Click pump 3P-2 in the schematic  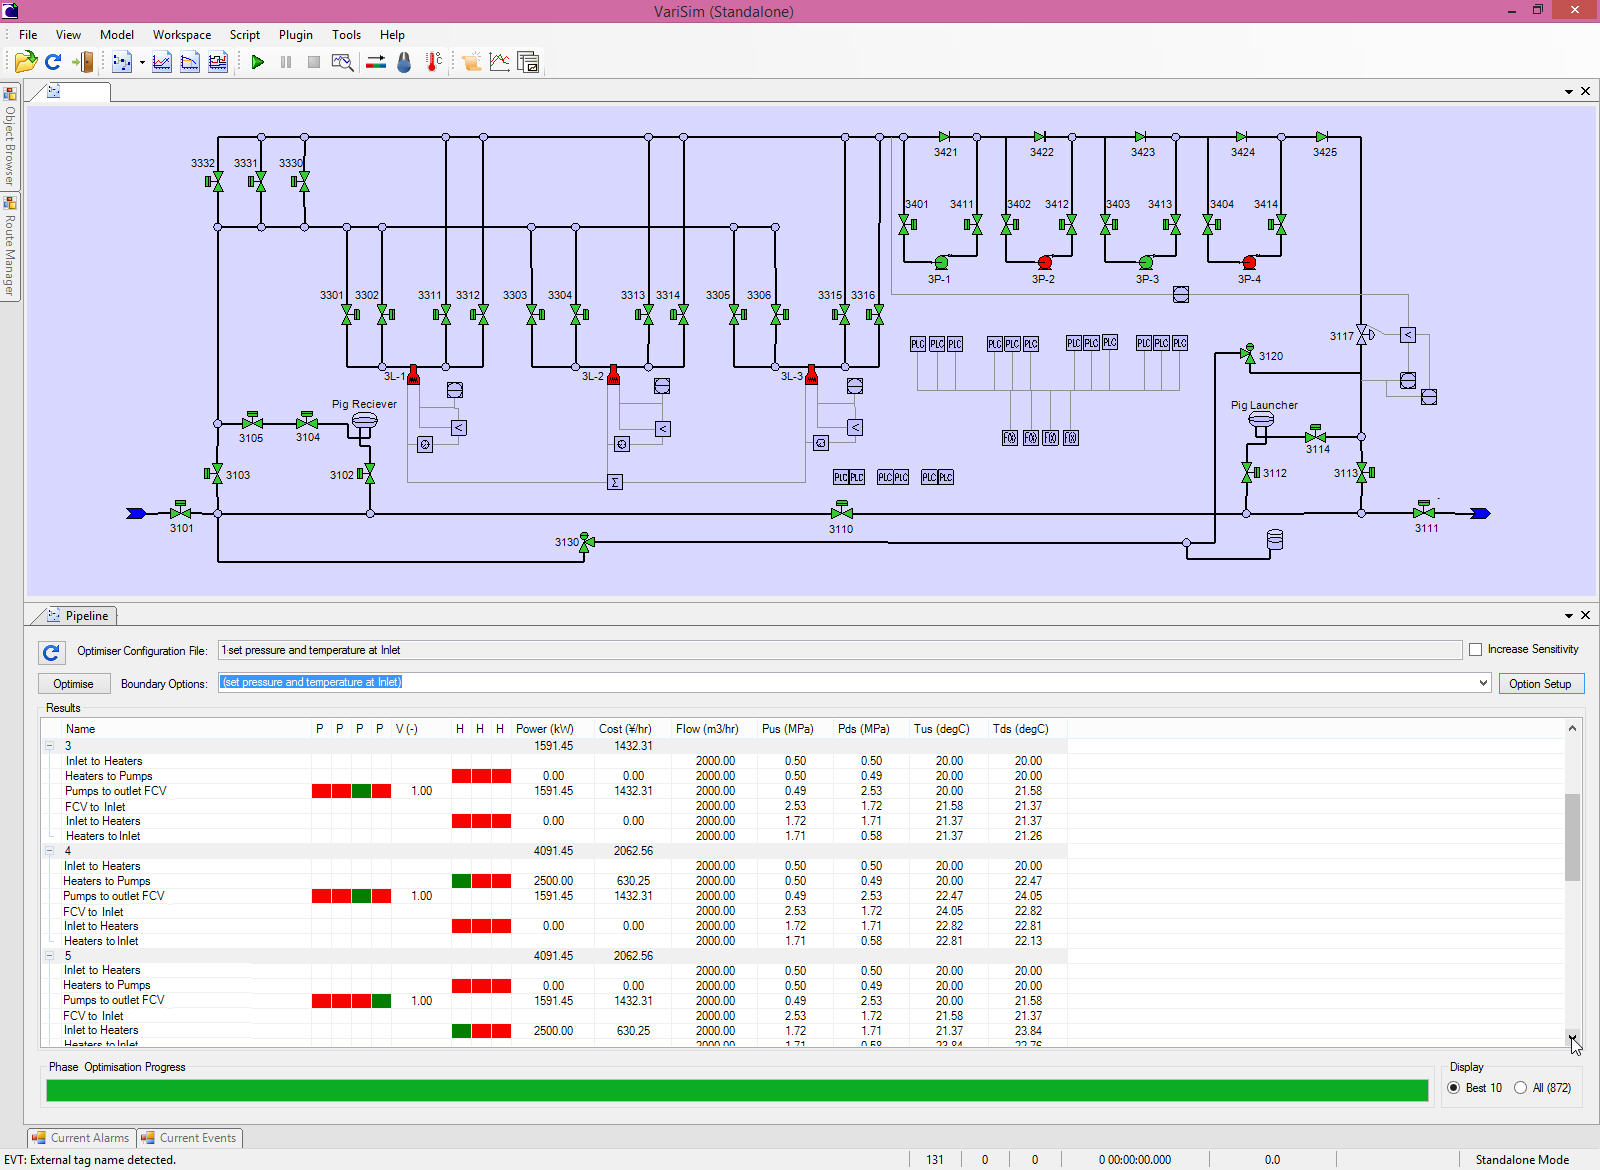point(1045,263)
